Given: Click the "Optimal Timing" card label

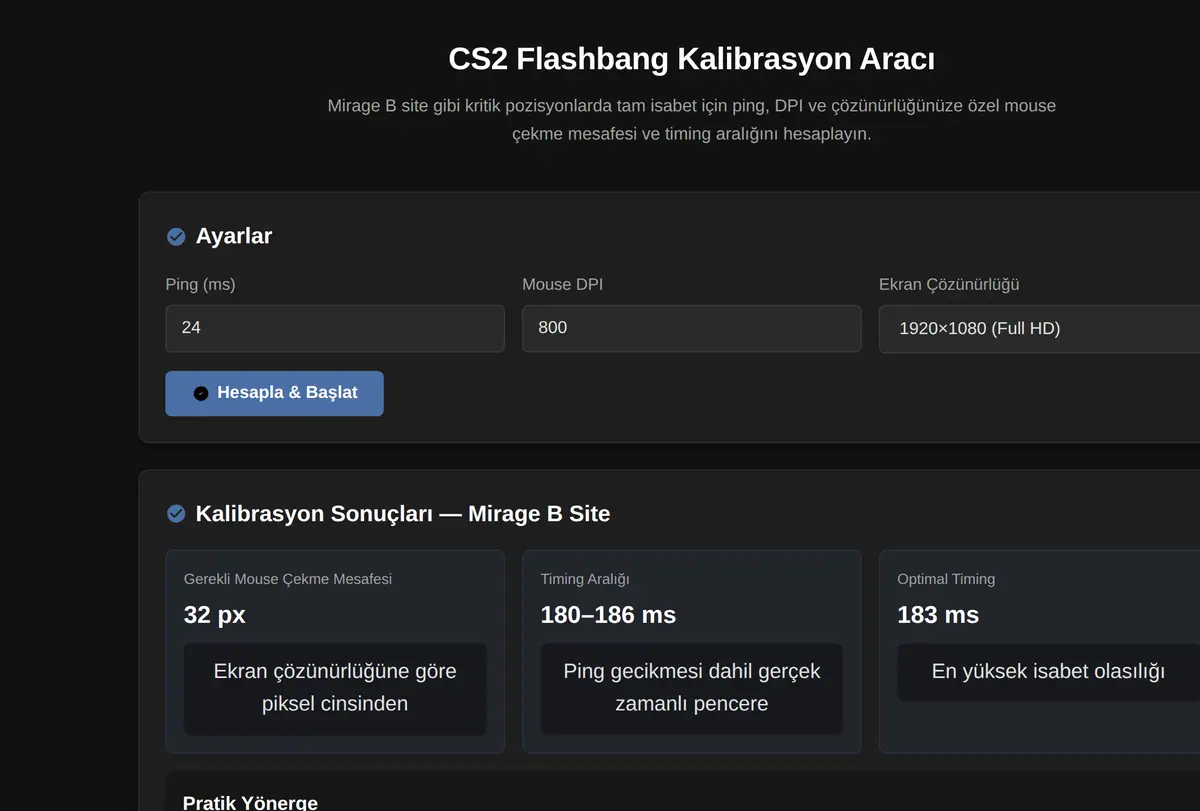Looking at the screenshot, I should point(946,579).
